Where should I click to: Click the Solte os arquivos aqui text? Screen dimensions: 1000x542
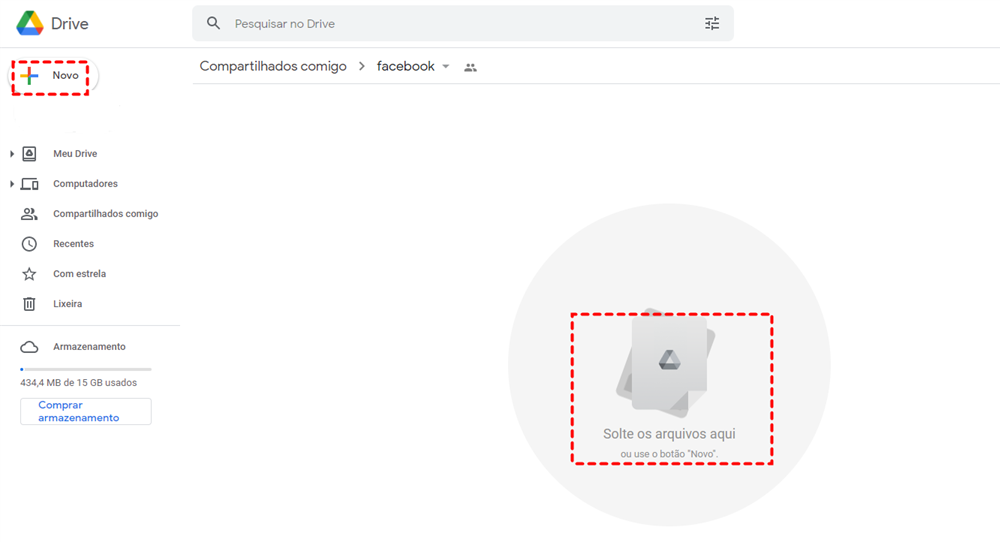[x=669, y=434]
